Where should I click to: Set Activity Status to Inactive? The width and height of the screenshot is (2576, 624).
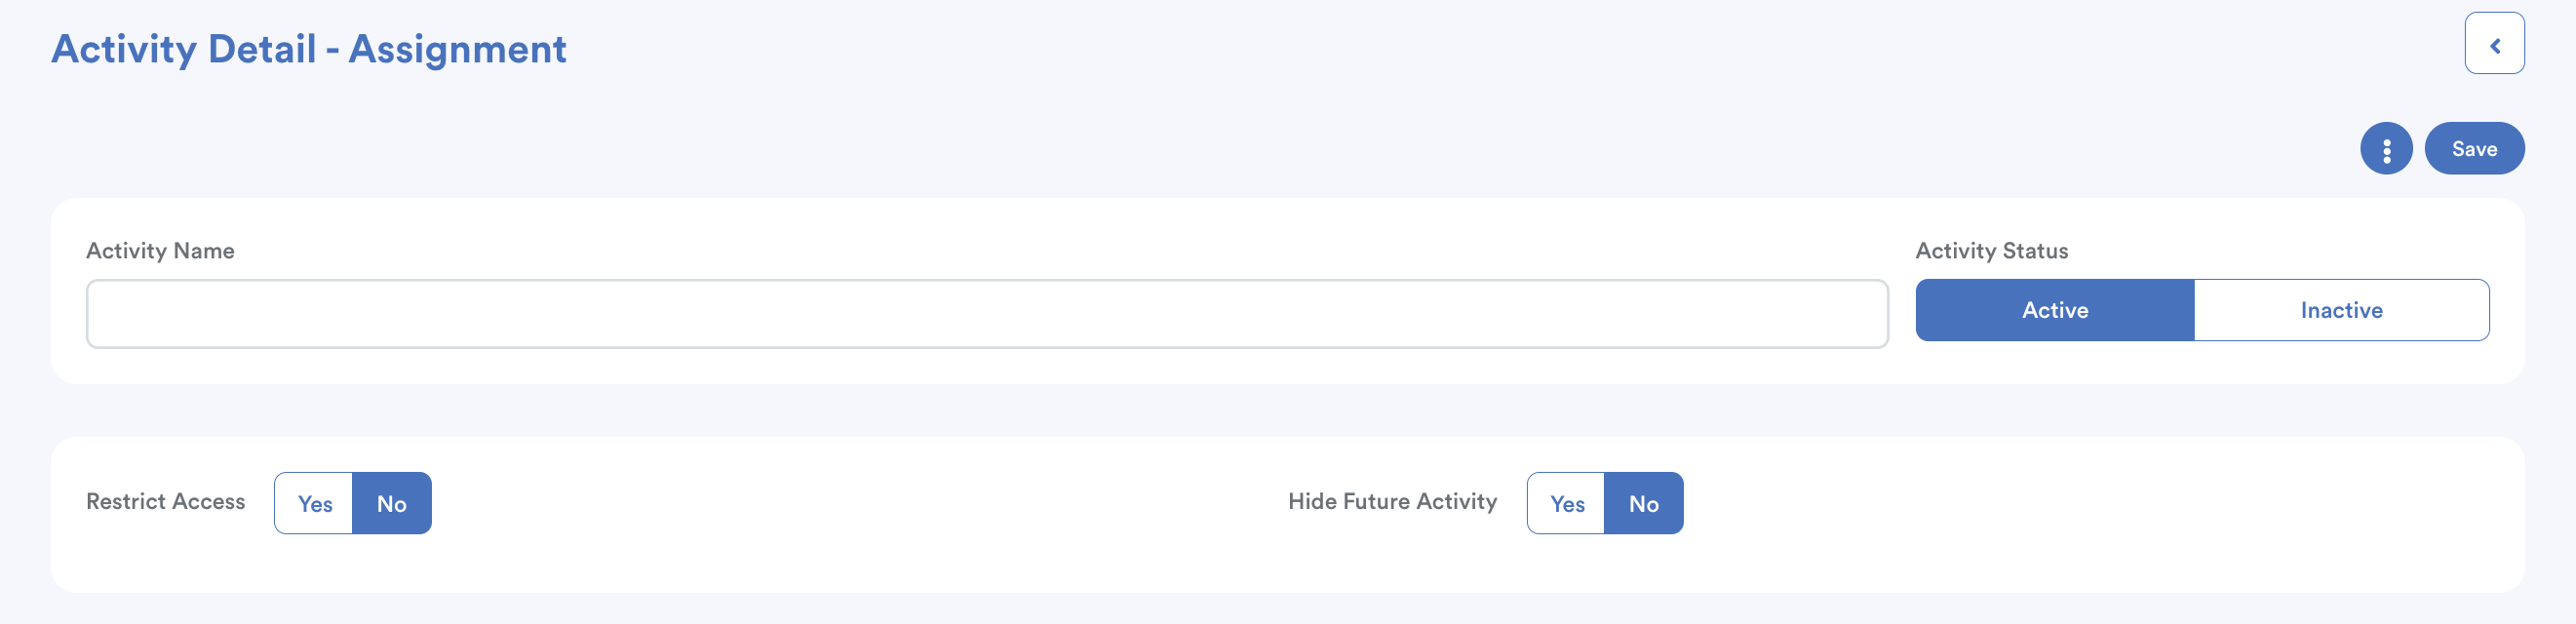[2340, 310]
